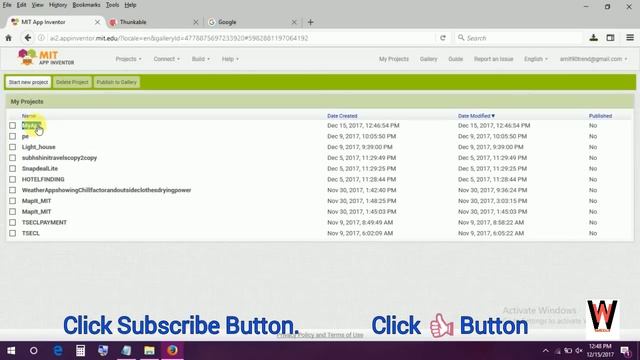Open the notification center icon
640x360 pixels.
click(x=625, y=350)
